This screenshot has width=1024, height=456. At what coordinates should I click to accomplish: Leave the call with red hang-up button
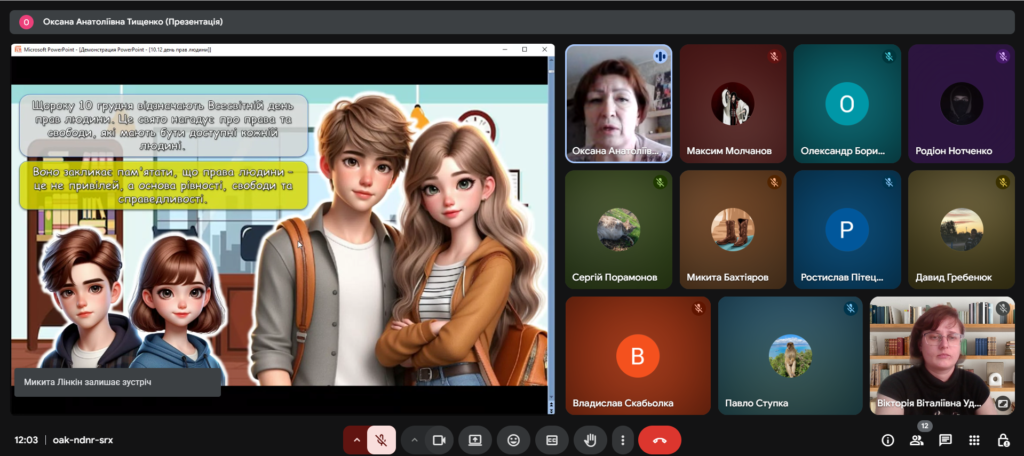tap(659, 440)
